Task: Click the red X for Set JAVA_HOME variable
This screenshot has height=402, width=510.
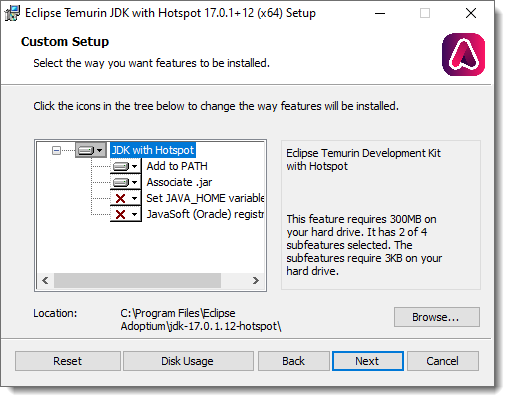Action: click(x=120, y=198)
